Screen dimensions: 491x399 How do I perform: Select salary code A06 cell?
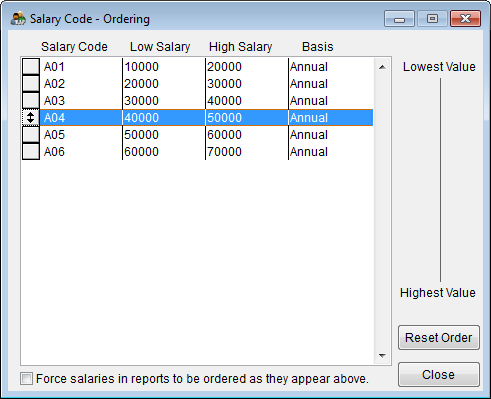pyautogui.click(x=81, y=152)
